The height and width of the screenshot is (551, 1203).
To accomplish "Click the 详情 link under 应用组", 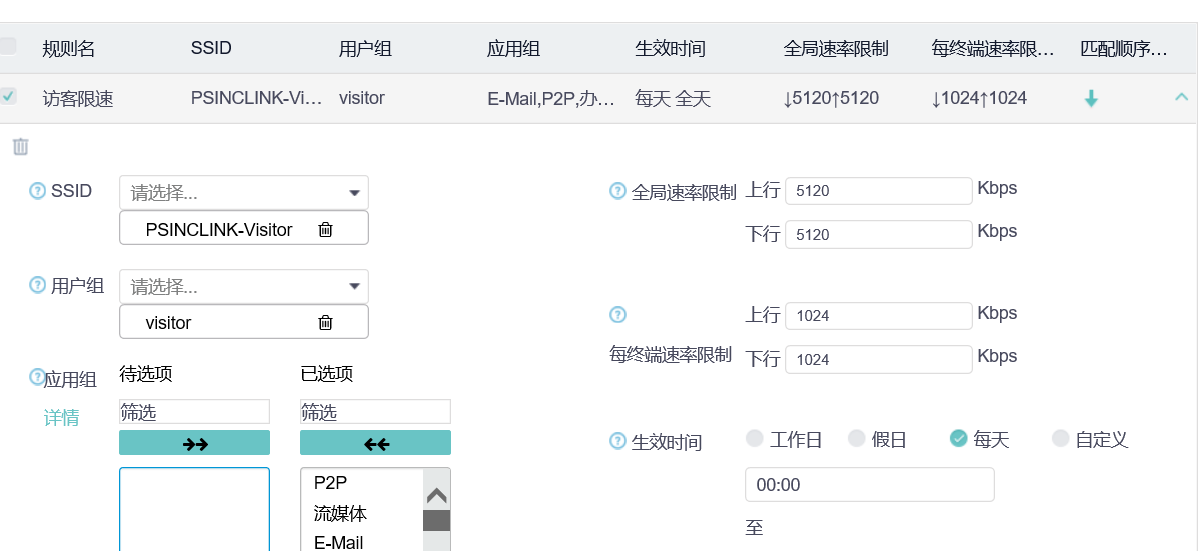I will click(x=61, y=418).
